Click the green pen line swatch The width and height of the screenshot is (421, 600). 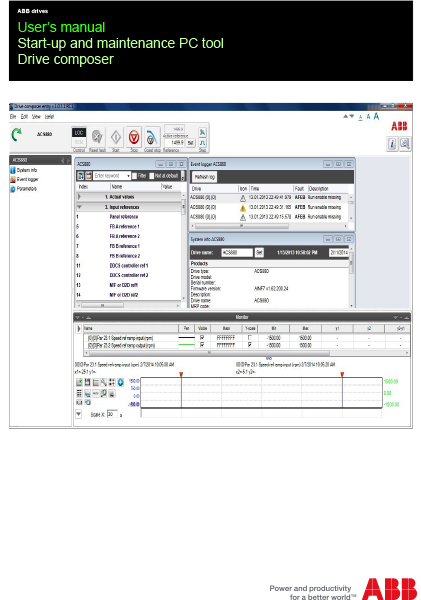(x=186, y=345)
